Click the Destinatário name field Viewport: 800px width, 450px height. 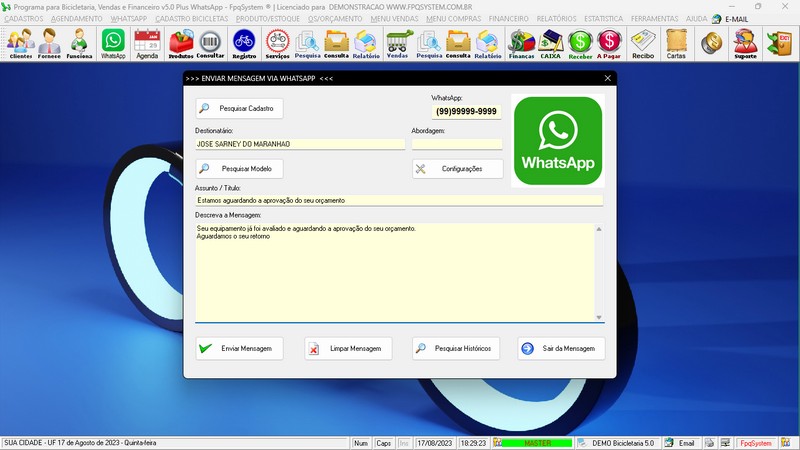[x=300, y=144]
